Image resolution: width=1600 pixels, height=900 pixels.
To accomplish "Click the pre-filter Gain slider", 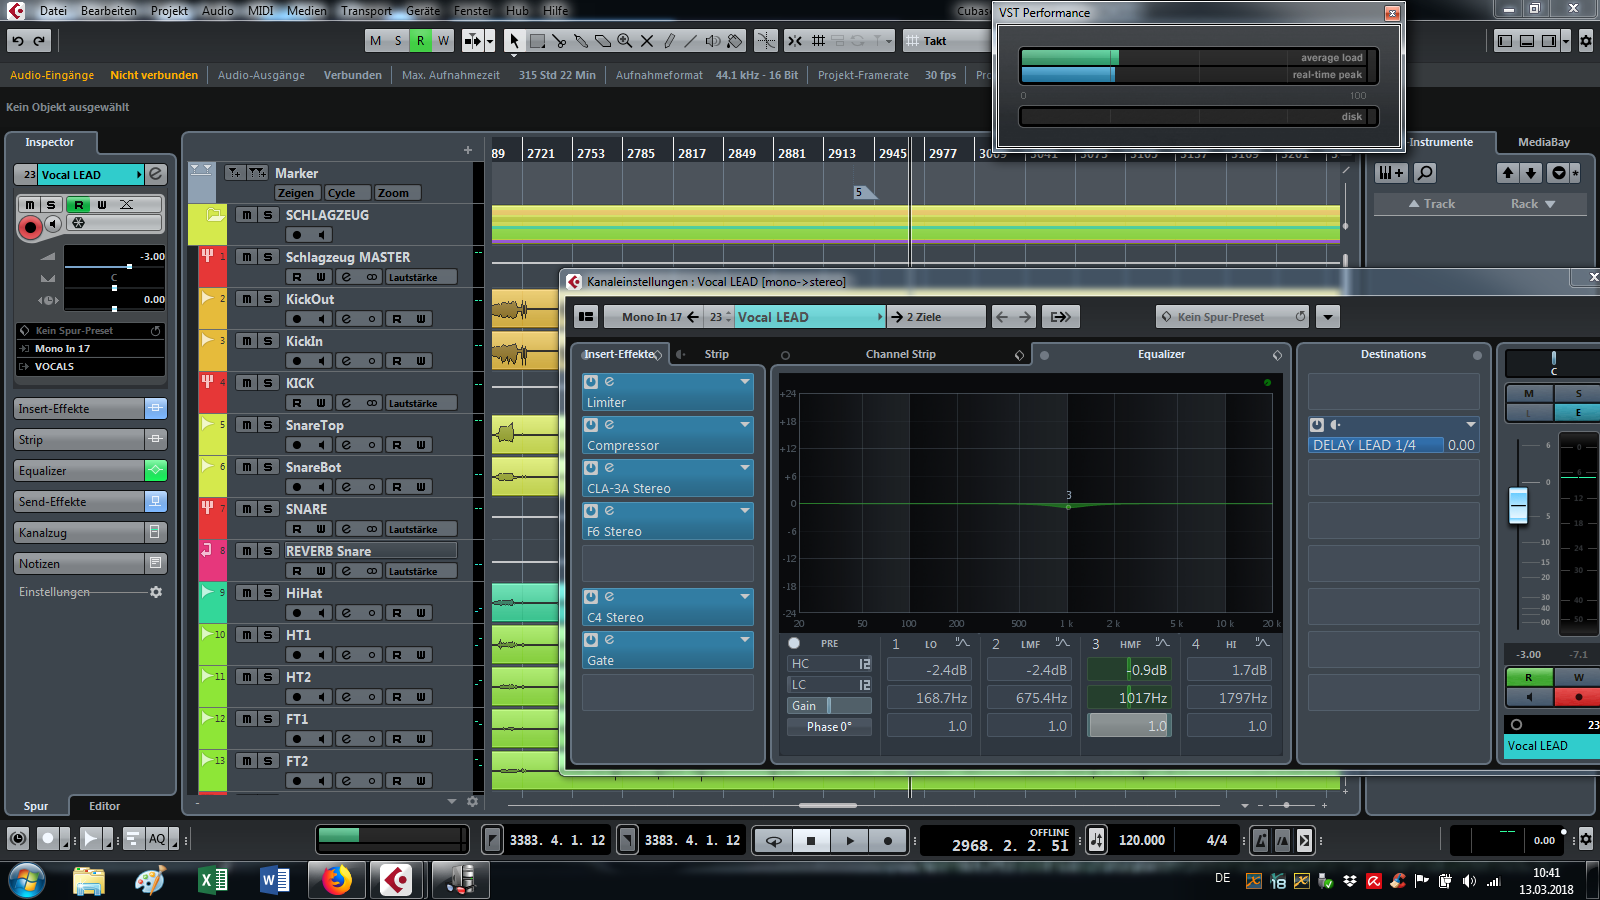I will (829, 706).
